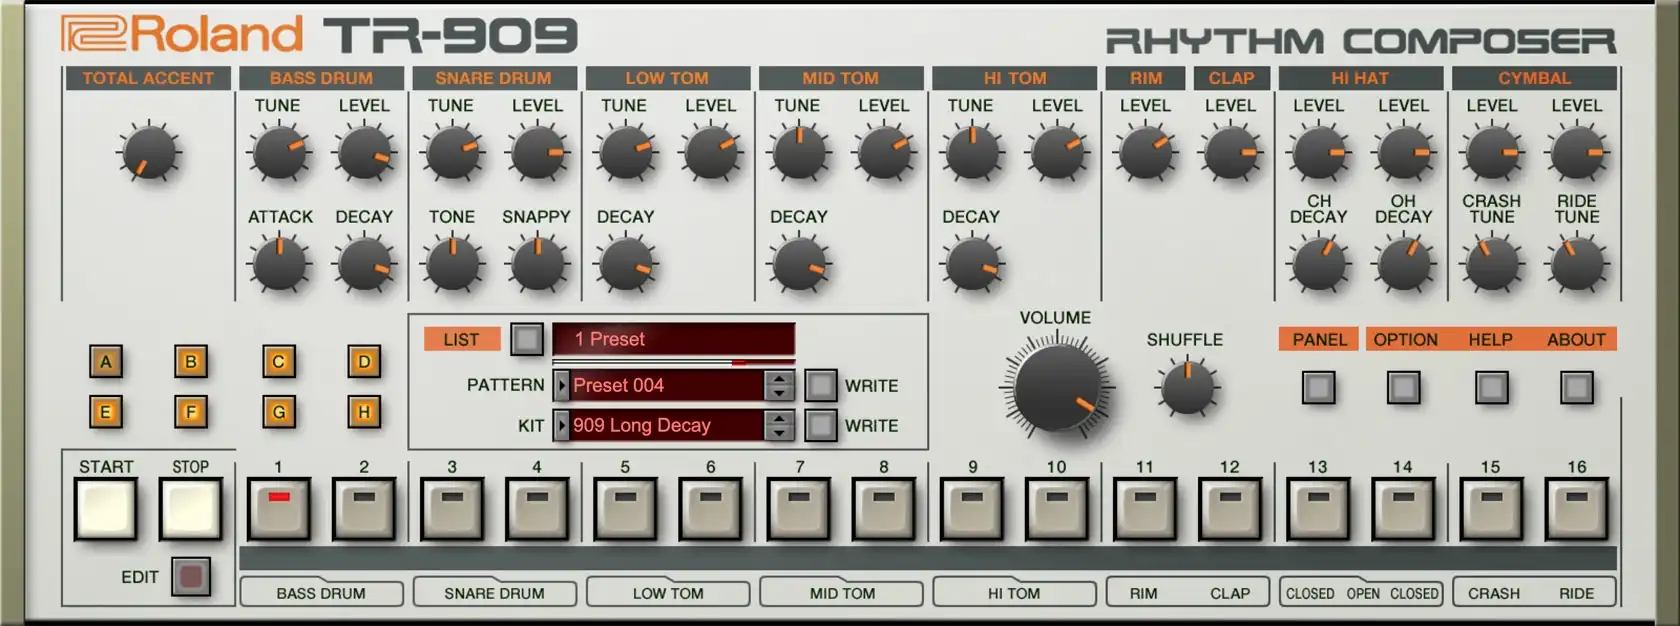Toggle step 13 sequencer button
The width and height of the screenshot is (1680, 626).
point(1318,508)
